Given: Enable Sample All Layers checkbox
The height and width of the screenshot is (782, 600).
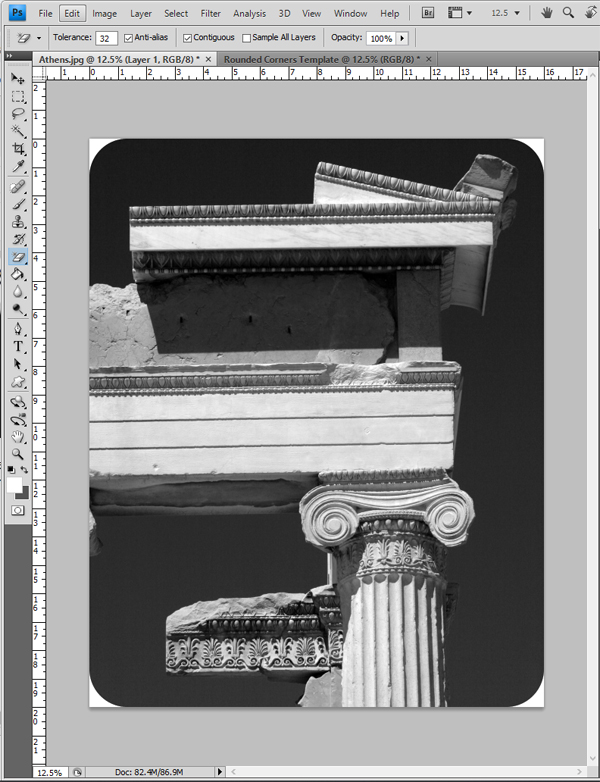Looking at the screenshot, I should click(x=246, y=38).
